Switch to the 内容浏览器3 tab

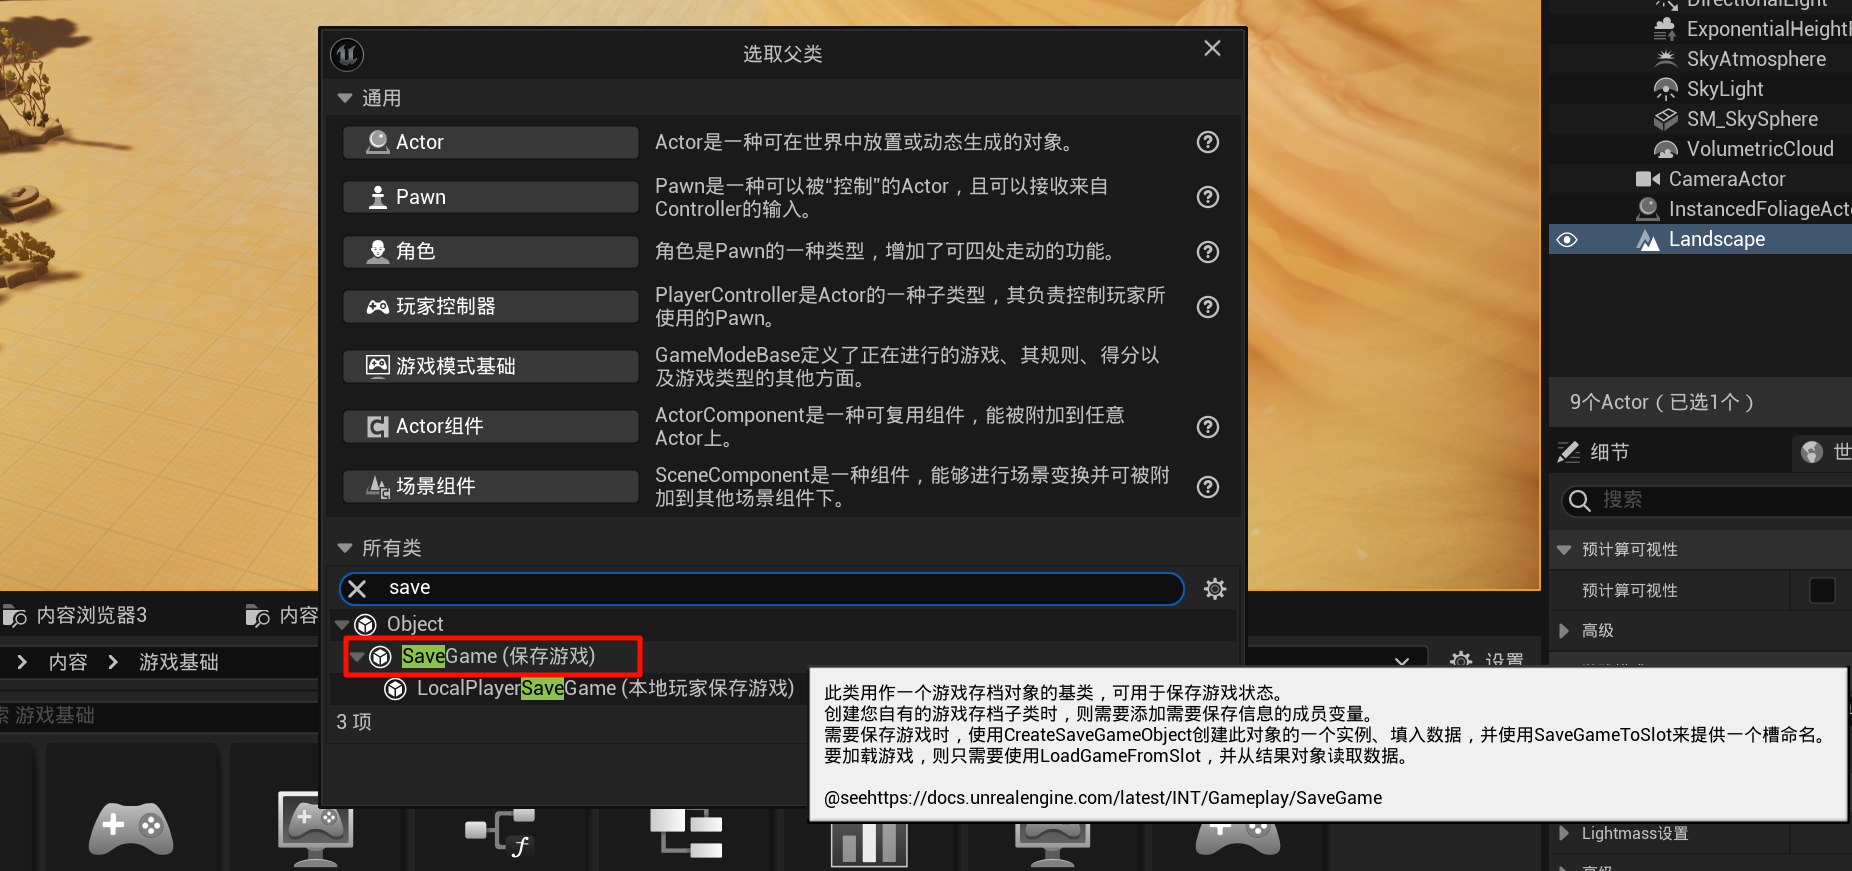click(x=90, y=615)
